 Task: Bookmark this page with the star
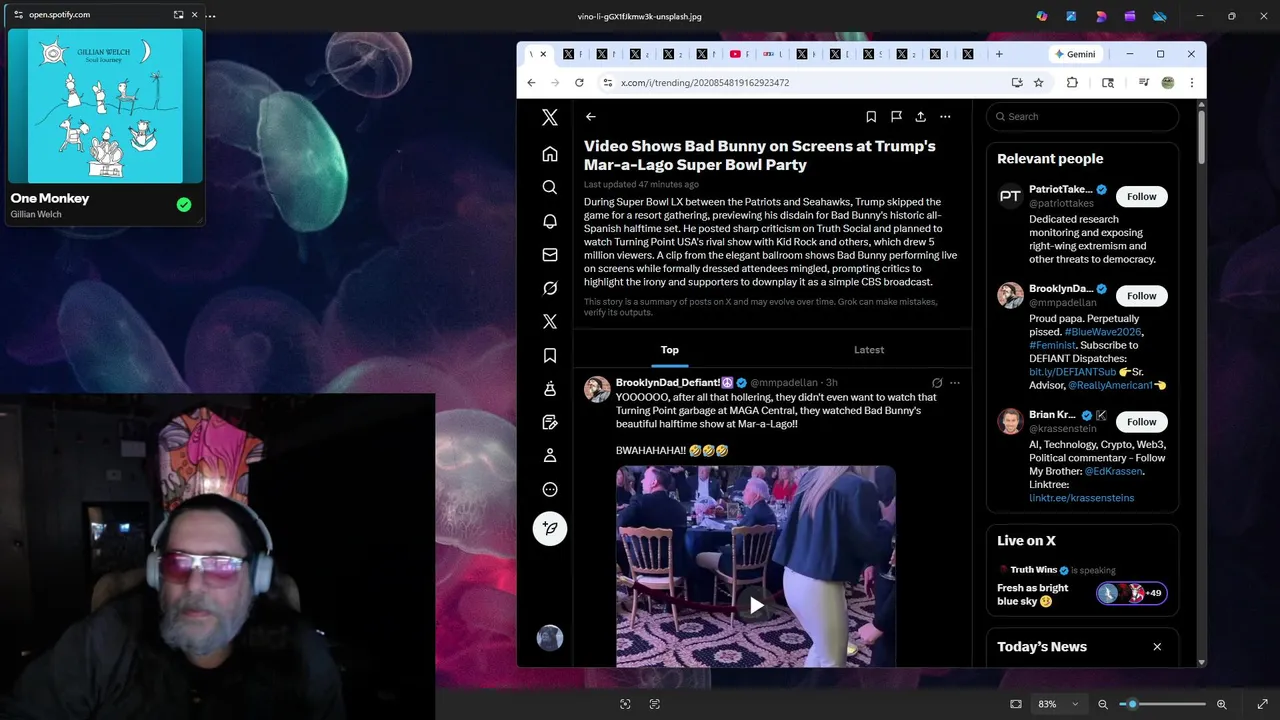tap(1039, 83)
